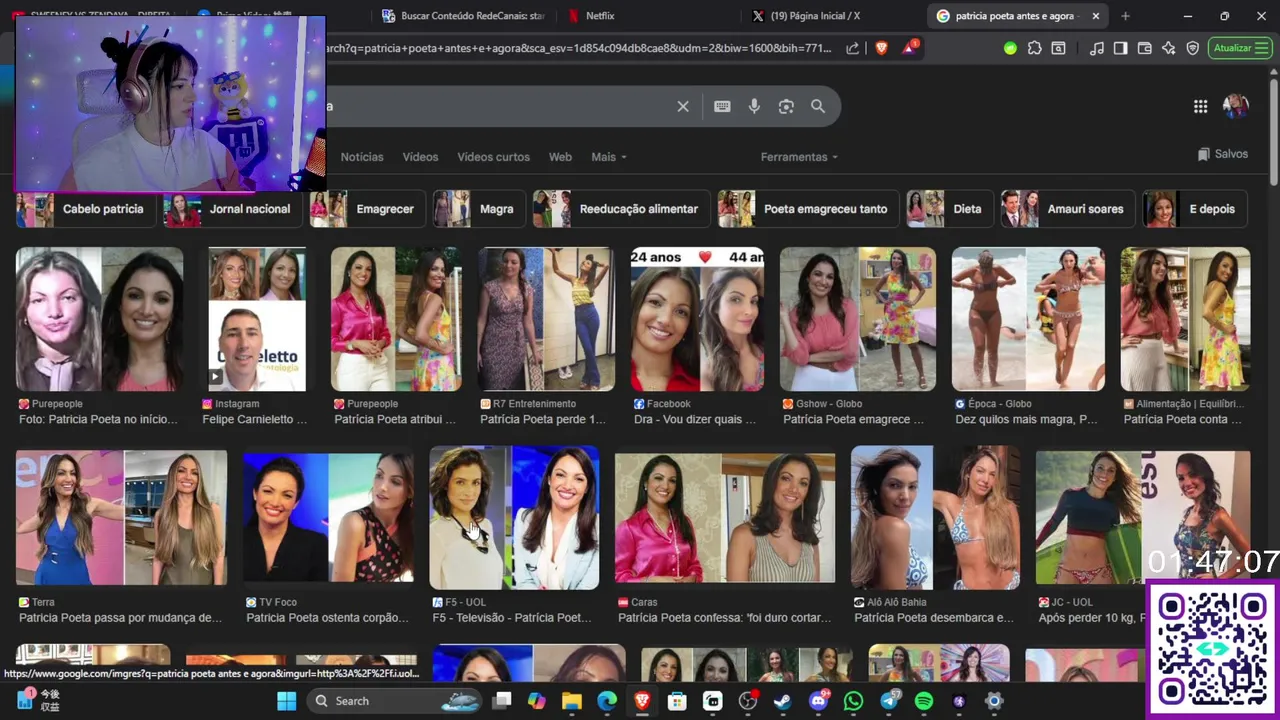Share this page from the address bar
1280x720 pixels.
[852, 48]
